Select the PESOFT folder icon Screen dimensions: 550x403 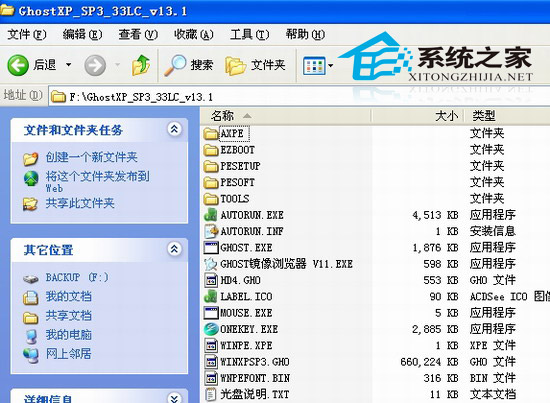pyautogui.click(x=211, y=182)
